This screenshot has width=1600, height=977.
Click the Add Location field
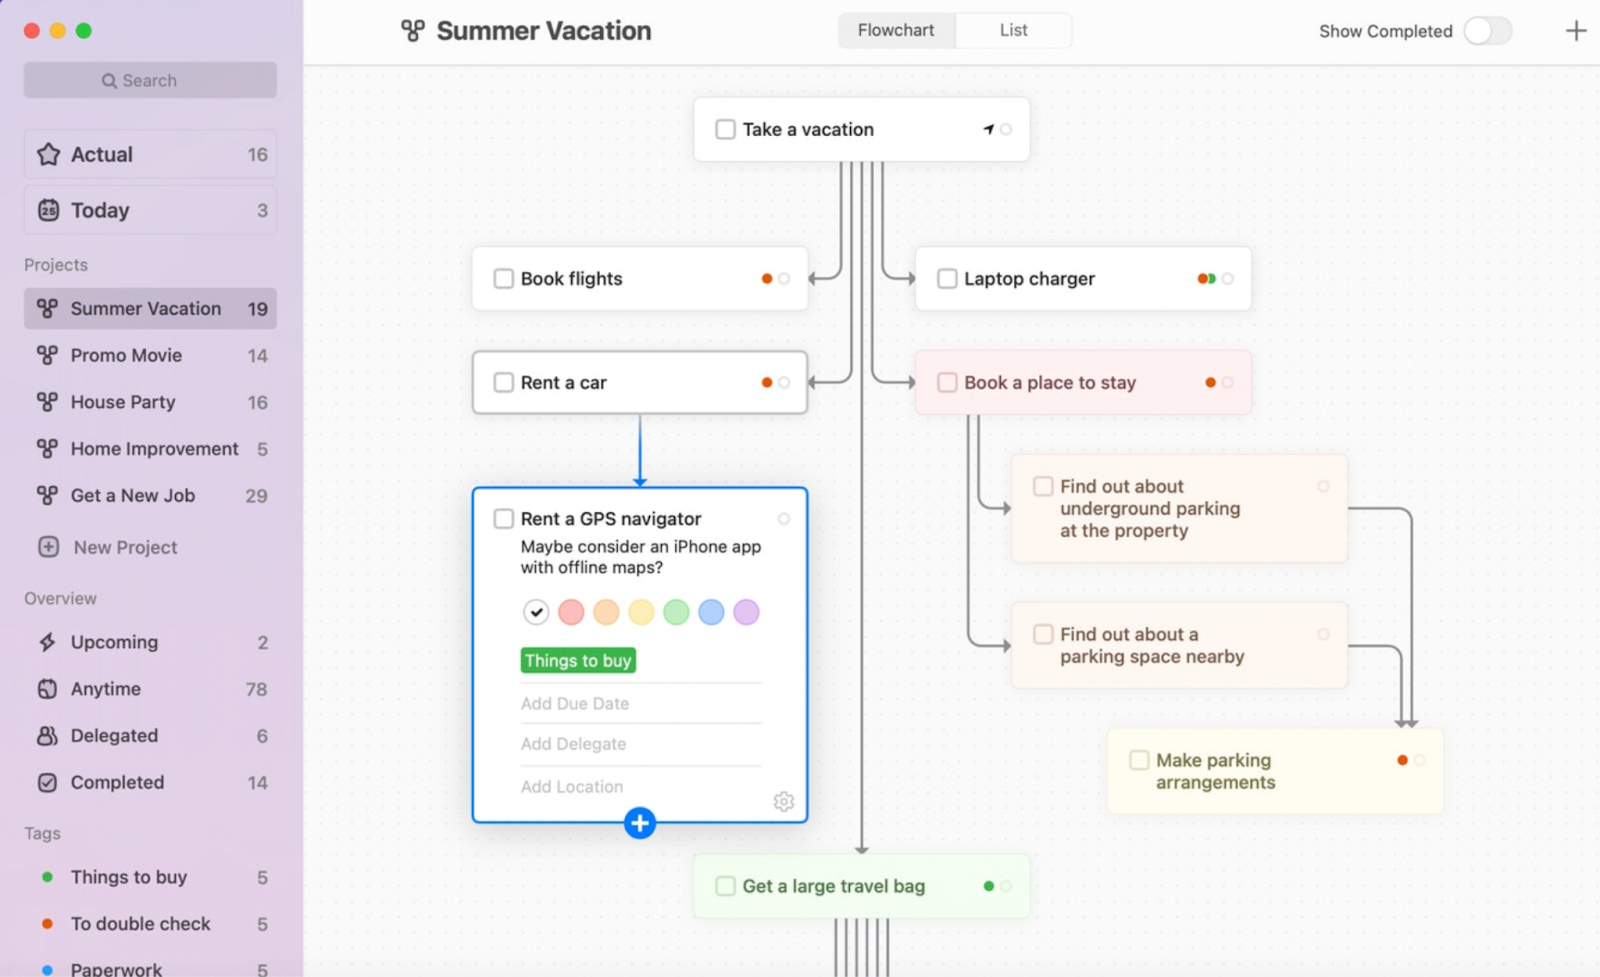pyautogui.click(x=640, y=787)
